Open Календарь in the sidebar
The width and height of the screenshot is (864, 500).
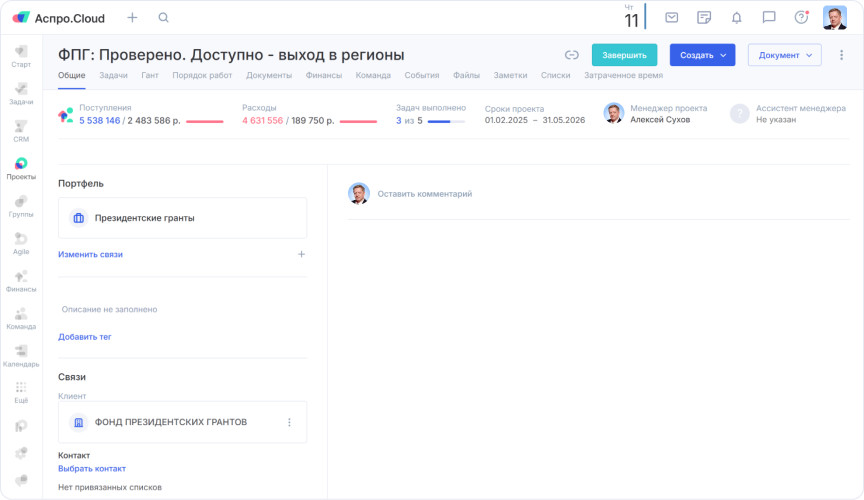coord(21,356)
